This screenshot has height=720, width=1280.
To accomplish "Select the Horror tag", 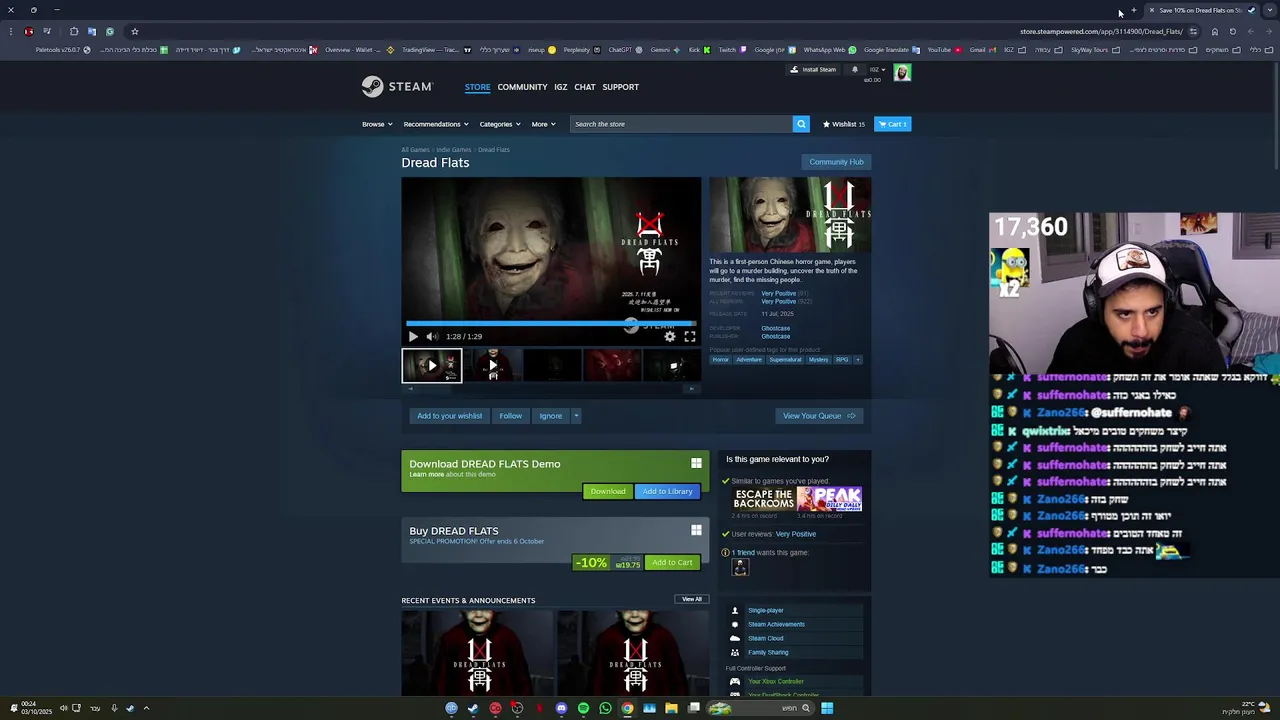I will tap(720, 360).
